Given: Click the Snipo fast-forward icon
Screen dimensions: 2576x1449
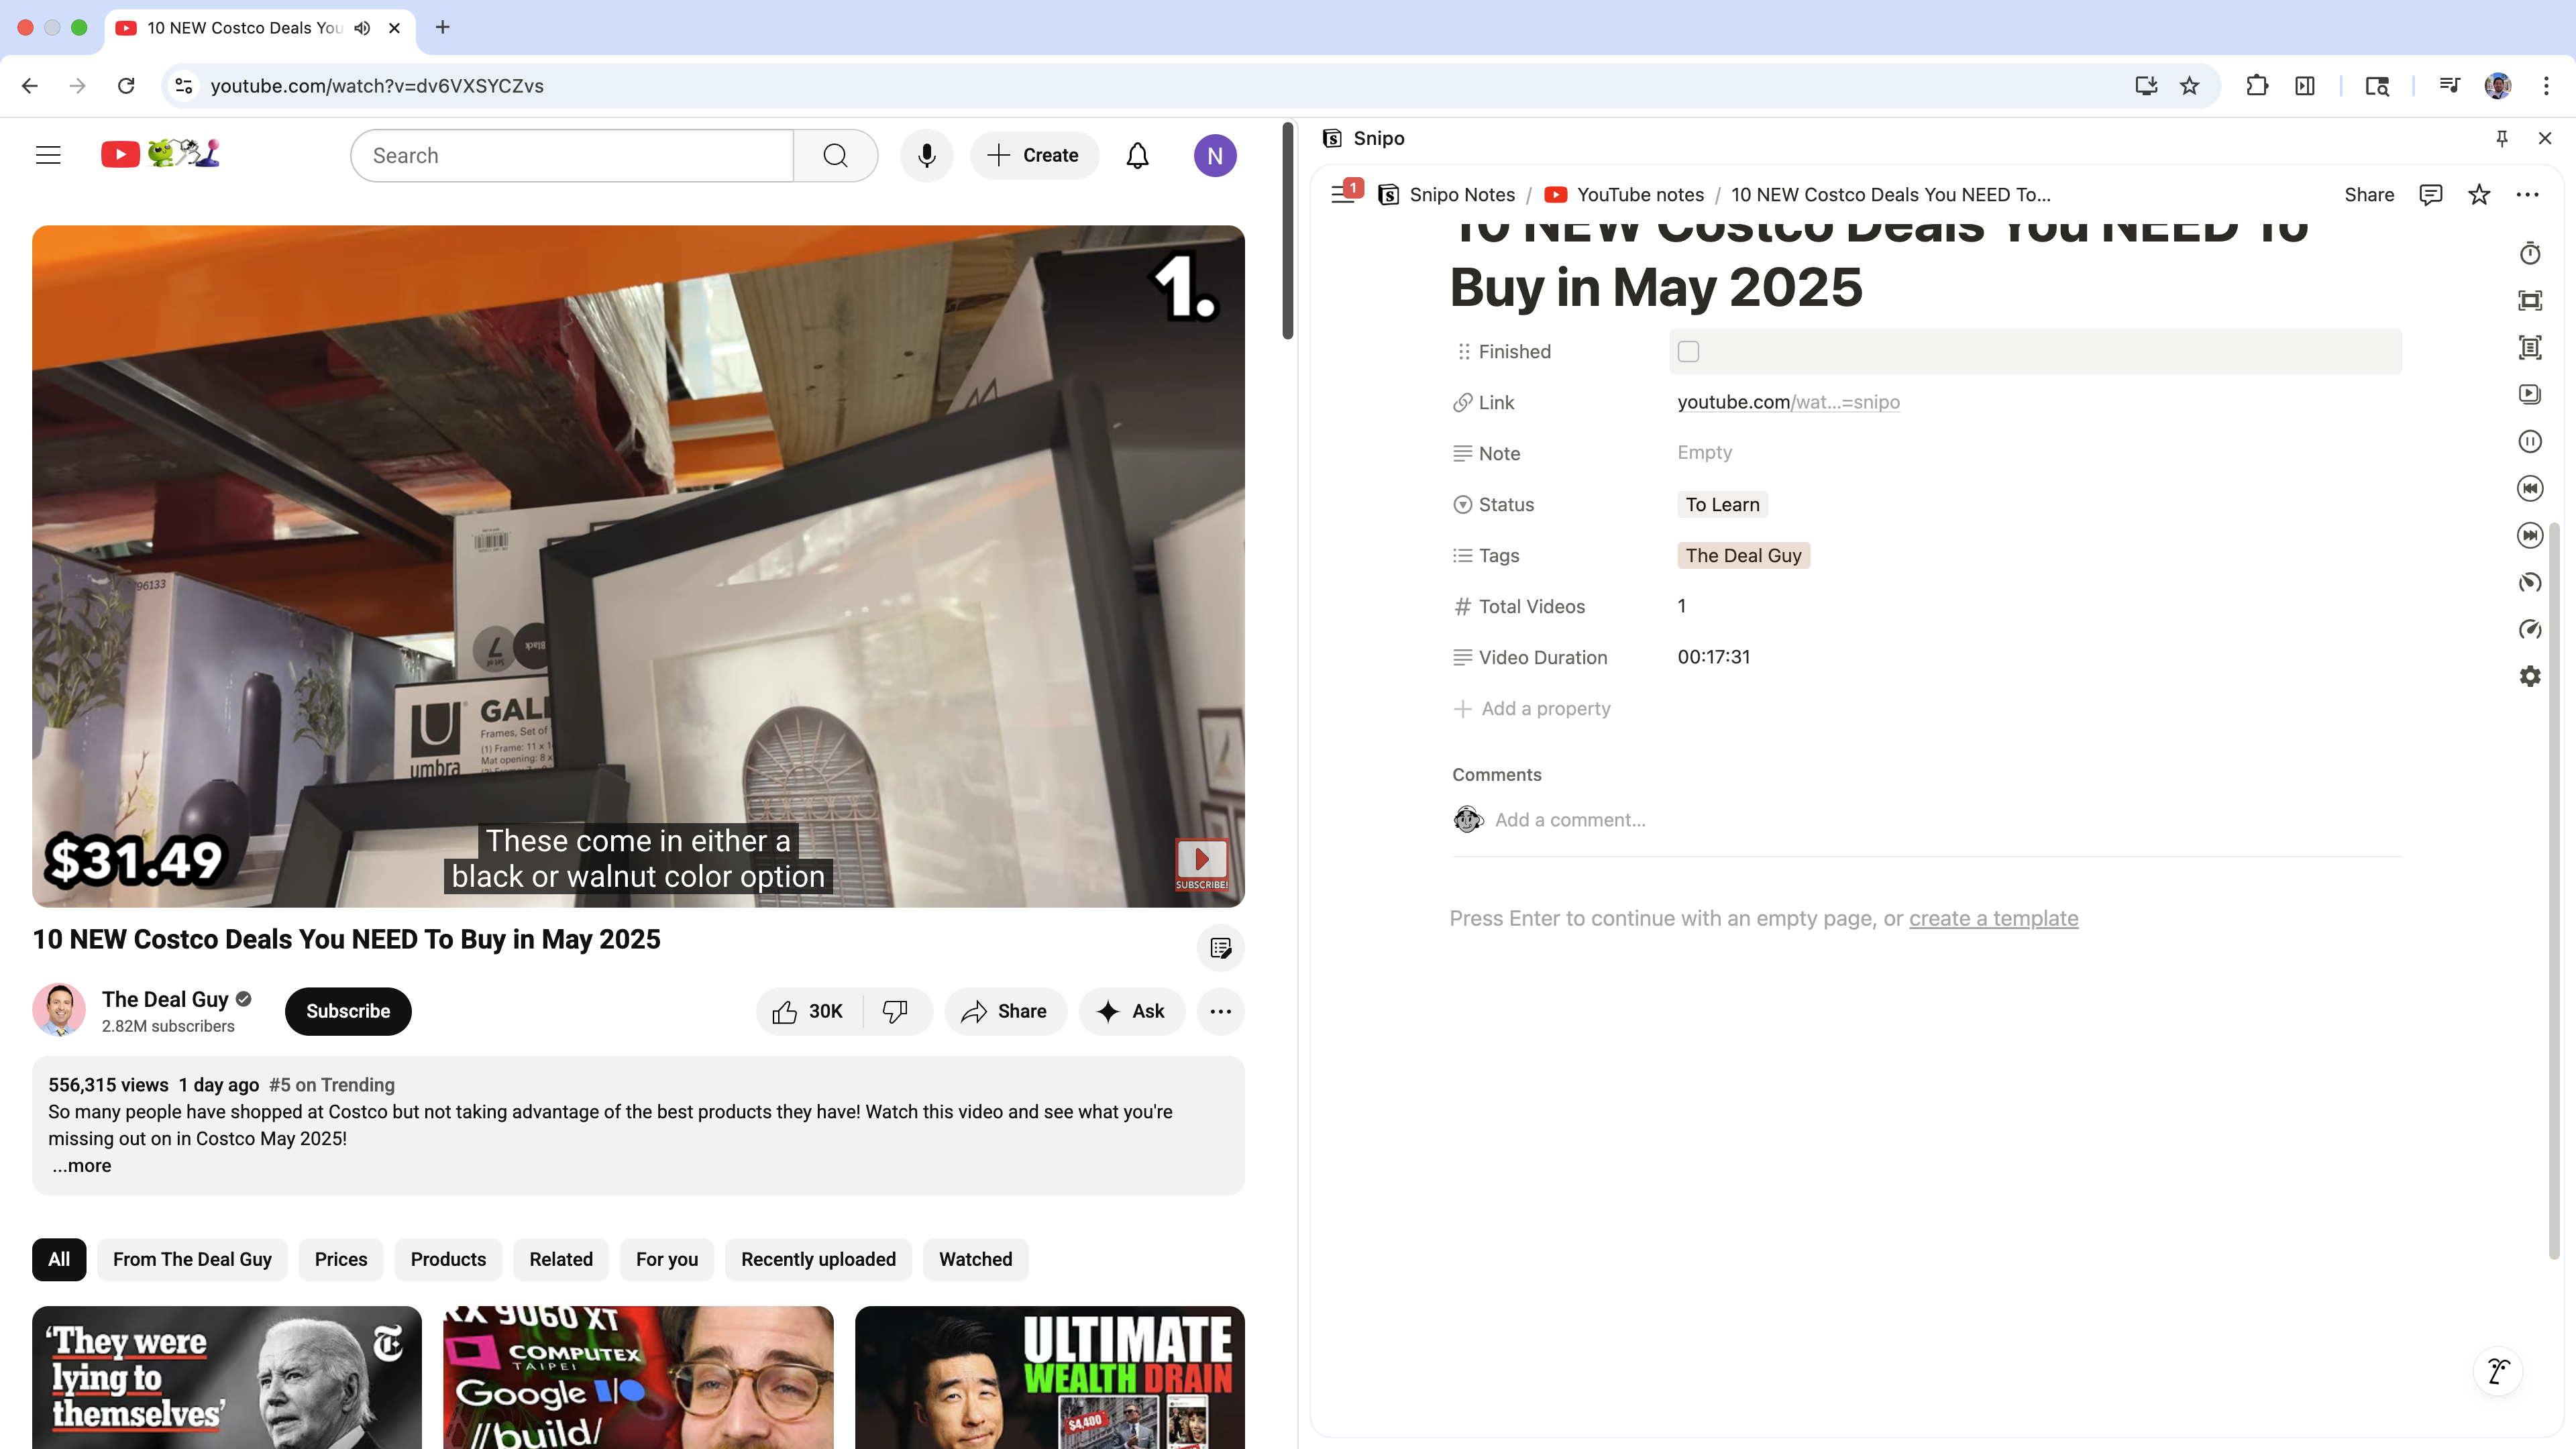Looking at the screenshot, I should click(x=2529, y=535).
